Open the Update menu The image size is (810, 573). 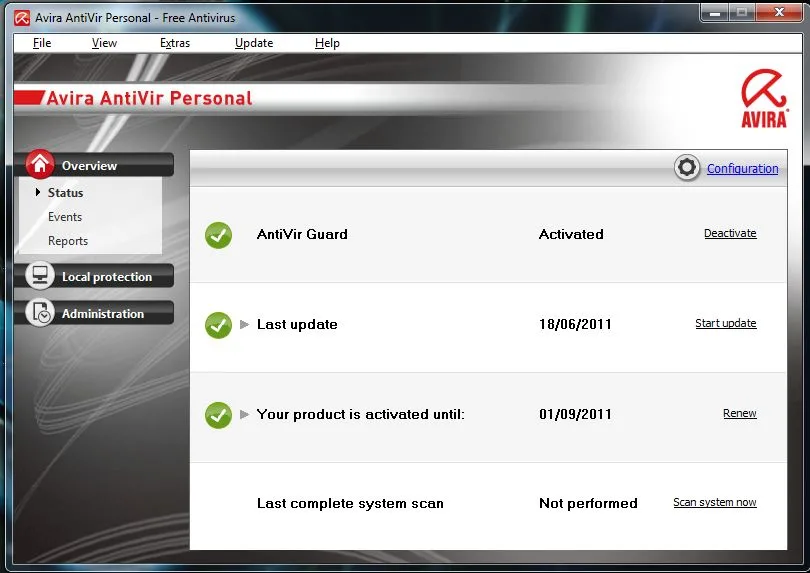pyautogui.click(x=254, y=43)
